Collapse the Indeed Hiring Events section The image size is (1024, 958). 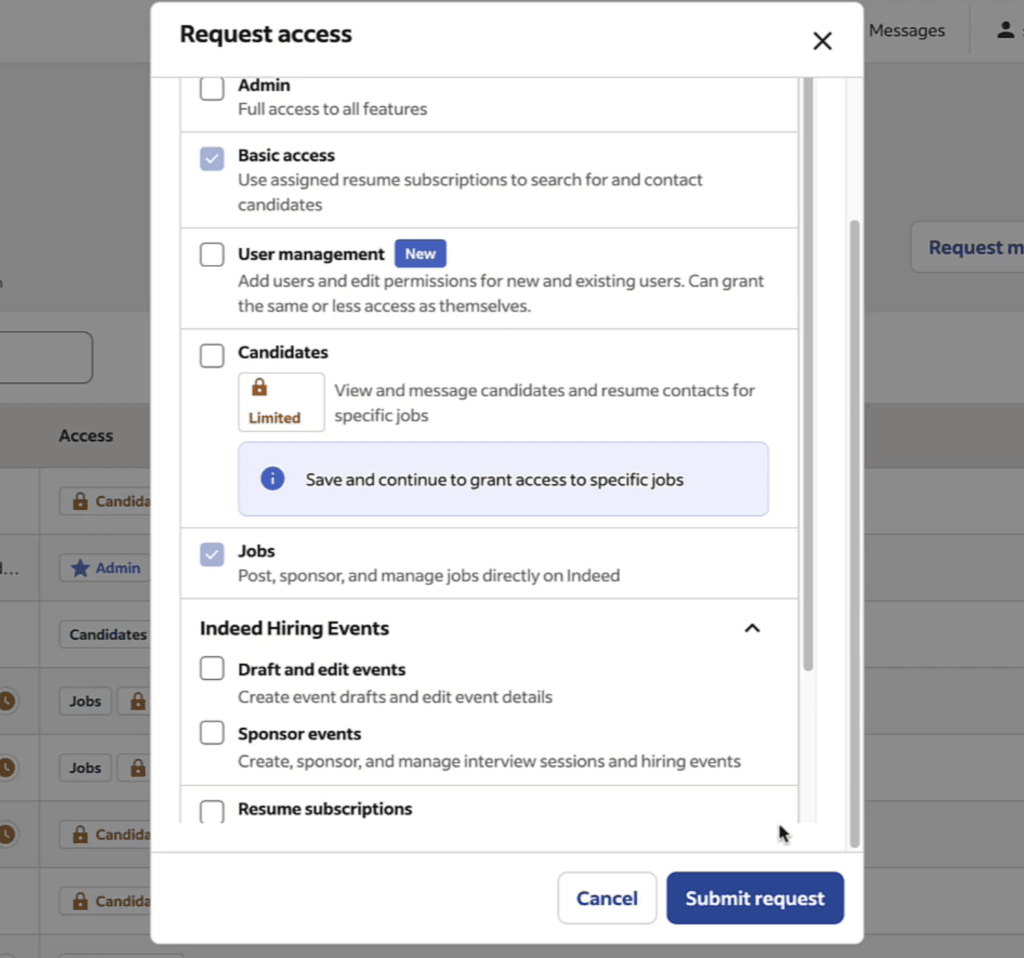pyautogui.click(x=753, y=628)
